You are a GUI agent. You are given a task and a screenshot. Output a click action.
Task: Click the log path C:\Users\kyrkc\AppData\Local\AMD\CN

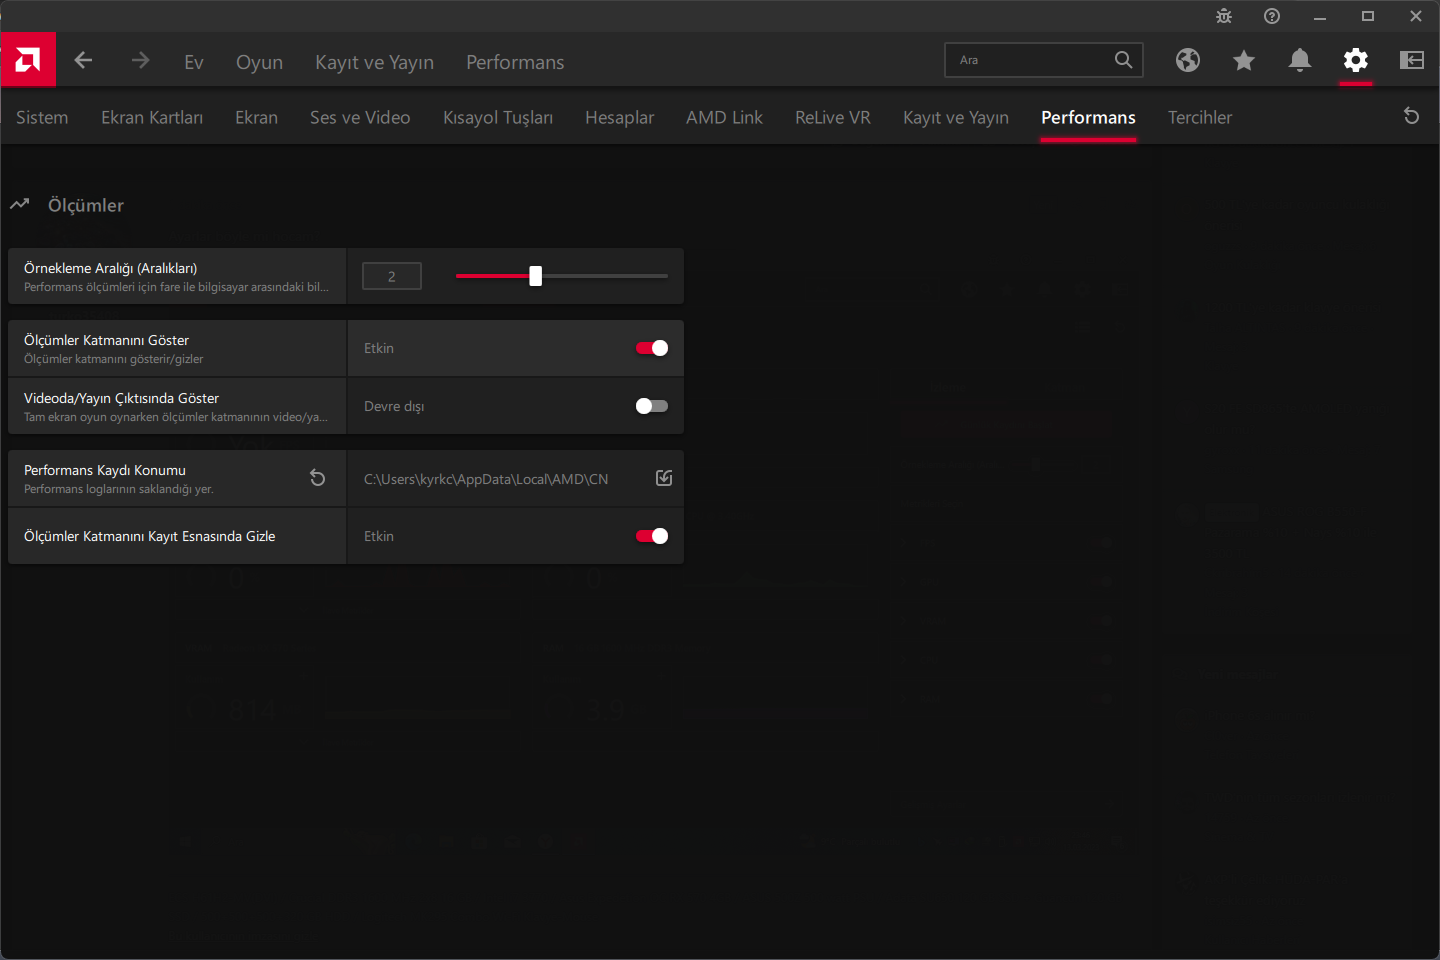(x=486, y=479)
